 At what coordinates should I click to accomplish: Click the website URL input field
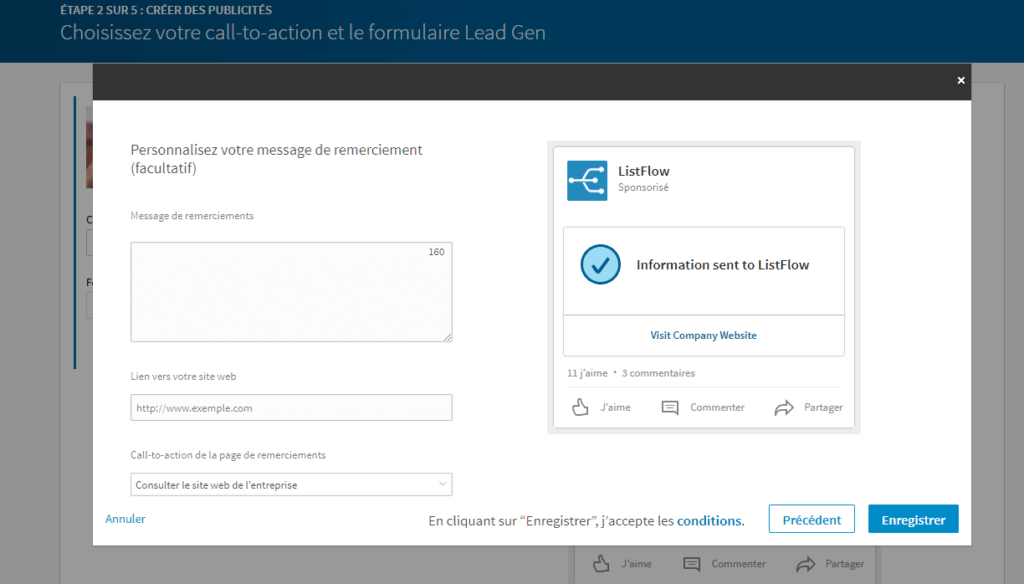[290, 407]
